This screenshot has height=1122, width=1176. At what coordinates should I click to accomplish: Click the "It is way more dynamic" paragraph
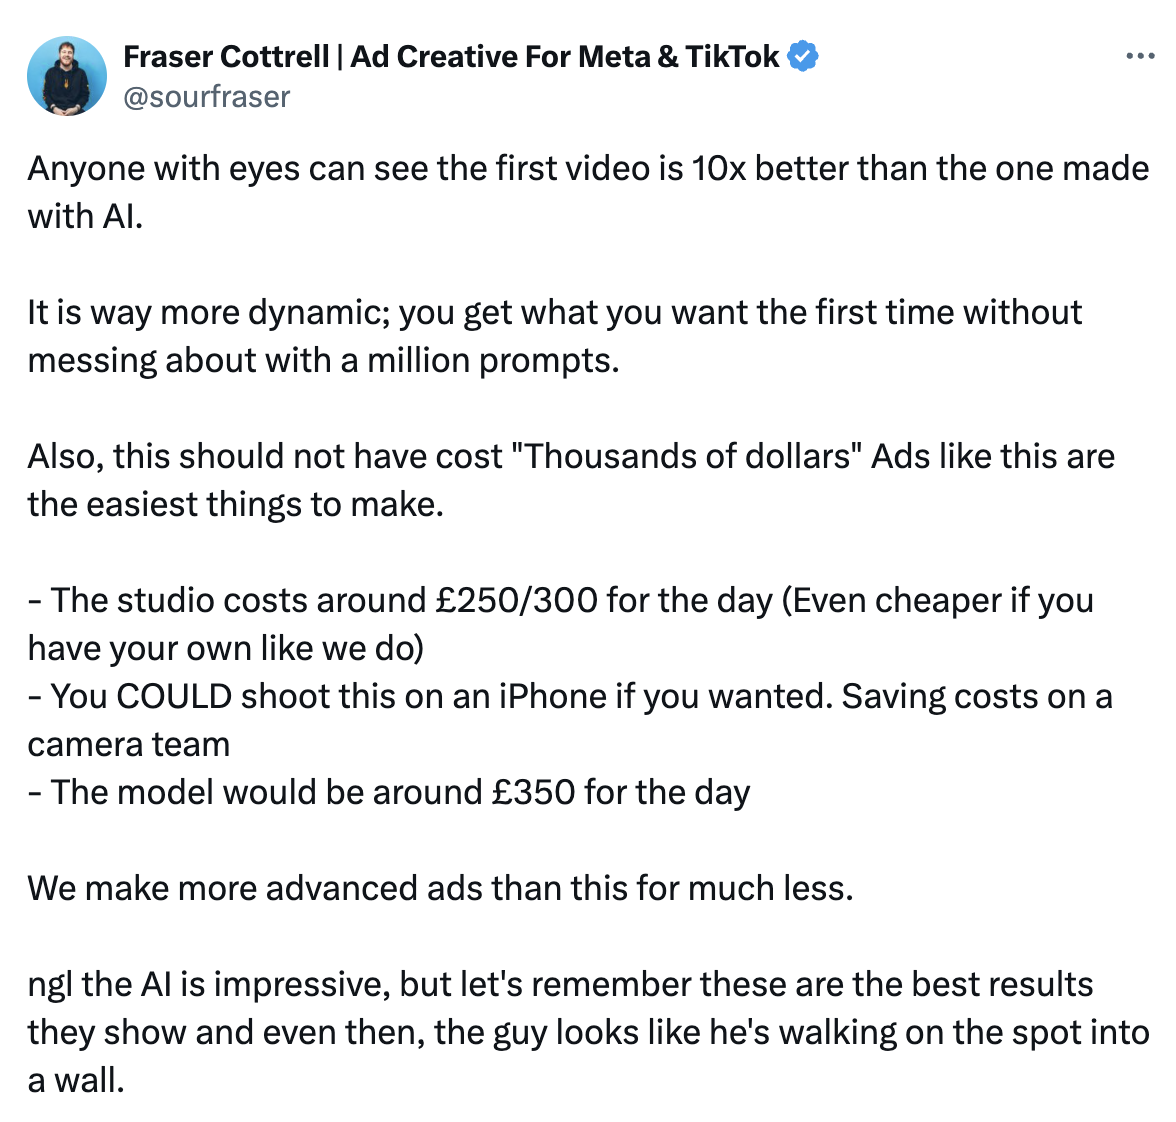click(555, 337)
